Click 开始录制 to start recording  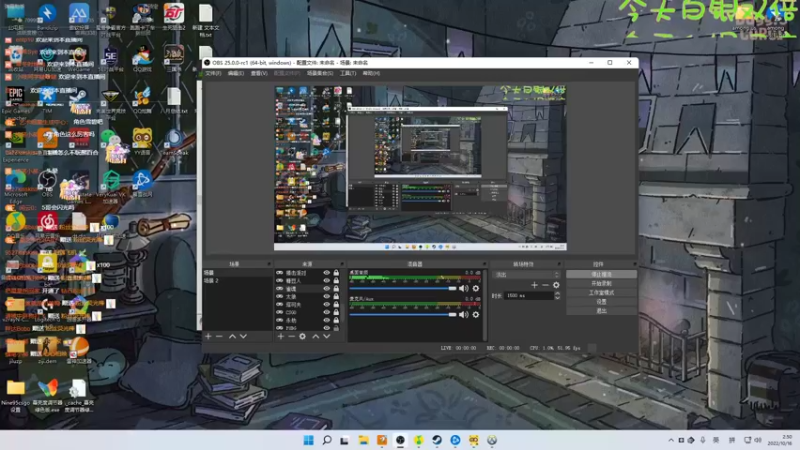tap(601, 284)
